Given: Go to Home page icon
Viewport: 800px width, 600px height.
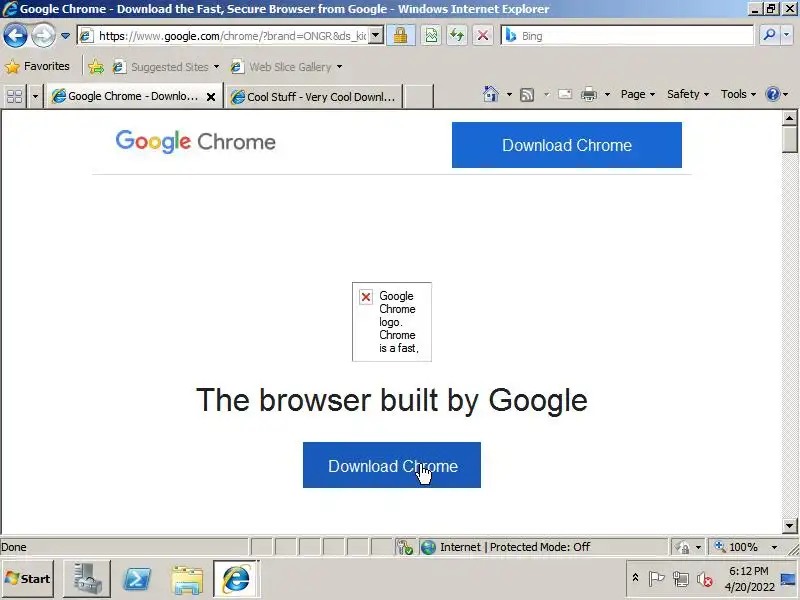Looking at the screenshot, I should pyautogui.click(x=490, y=94).
